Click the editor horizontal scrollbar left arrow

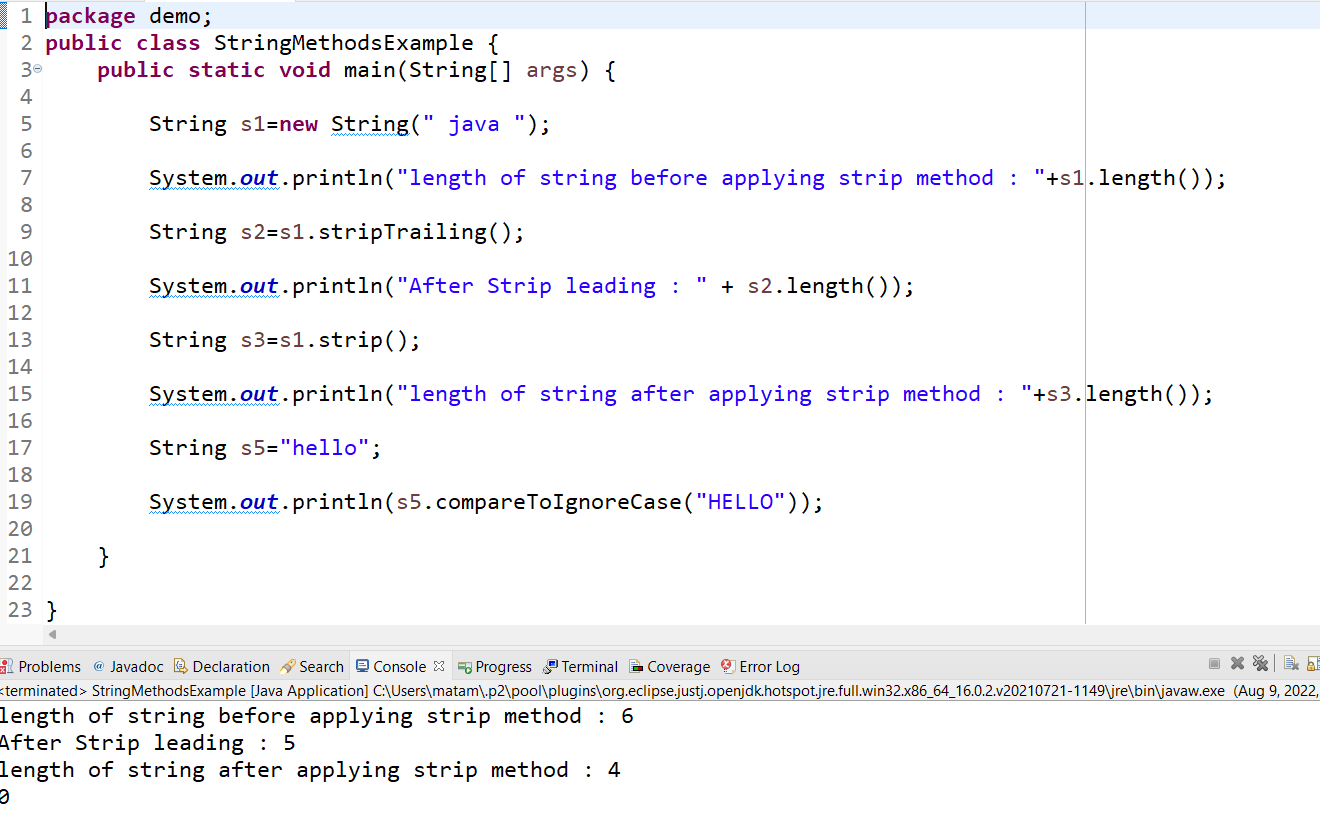tap(52, 634)
